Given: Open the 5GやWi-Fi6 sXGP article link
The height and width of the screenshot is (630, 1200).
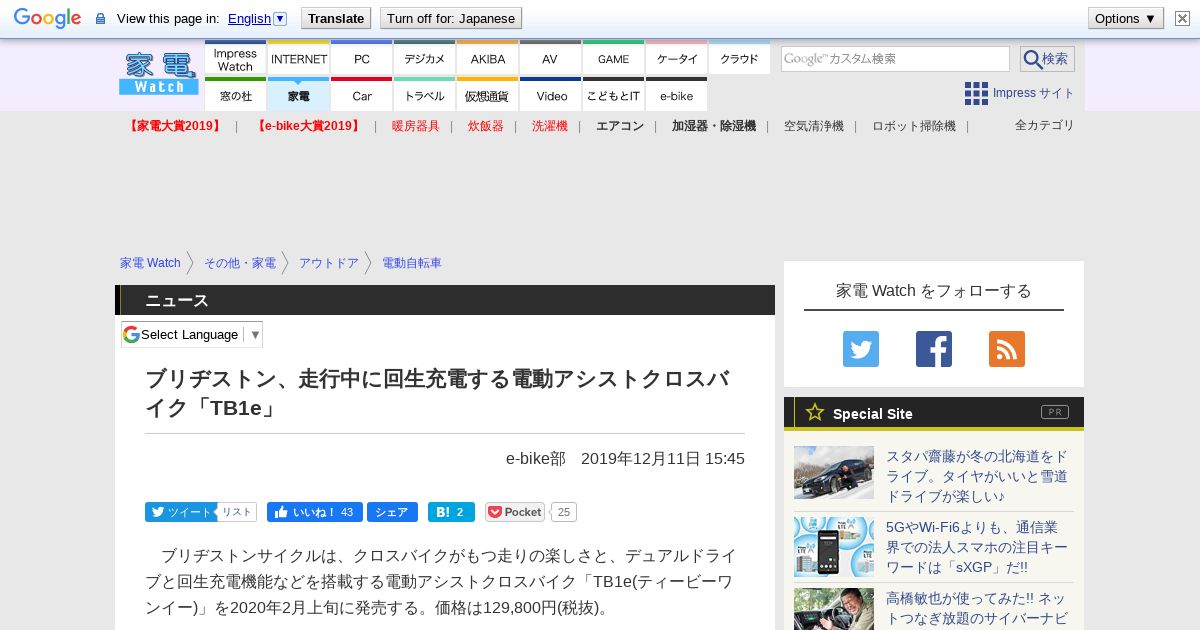Looking at the screenshot, I should coord(977,547).
